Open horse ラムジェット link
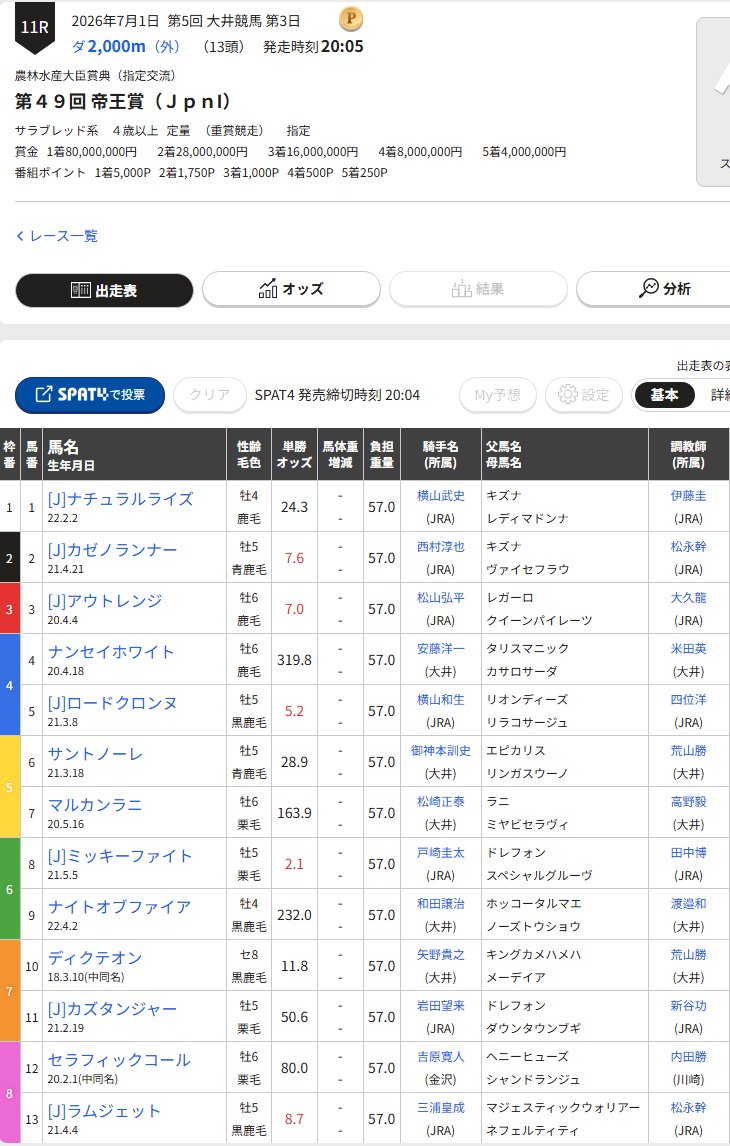 (x=104, y=1112)
